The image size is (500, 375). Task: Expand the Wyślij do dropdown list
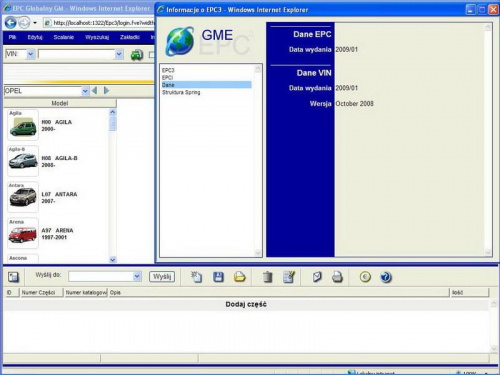[x=137, y=276]
